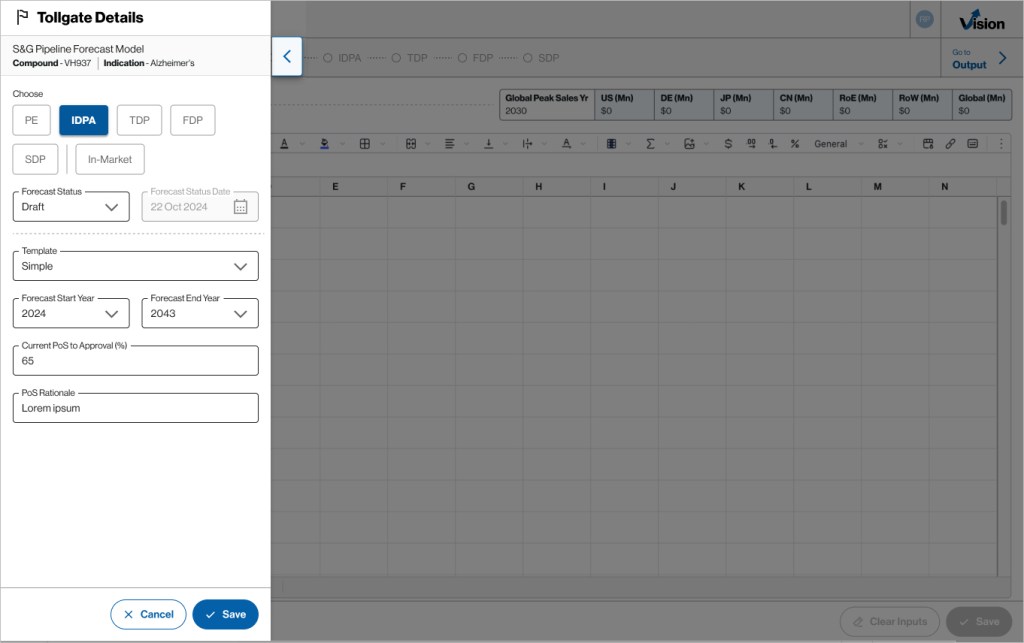The width and height of the screenshot is (1024, 643).
Task: Select the In-Market tollgate option
Action: (x=110, y=159)
